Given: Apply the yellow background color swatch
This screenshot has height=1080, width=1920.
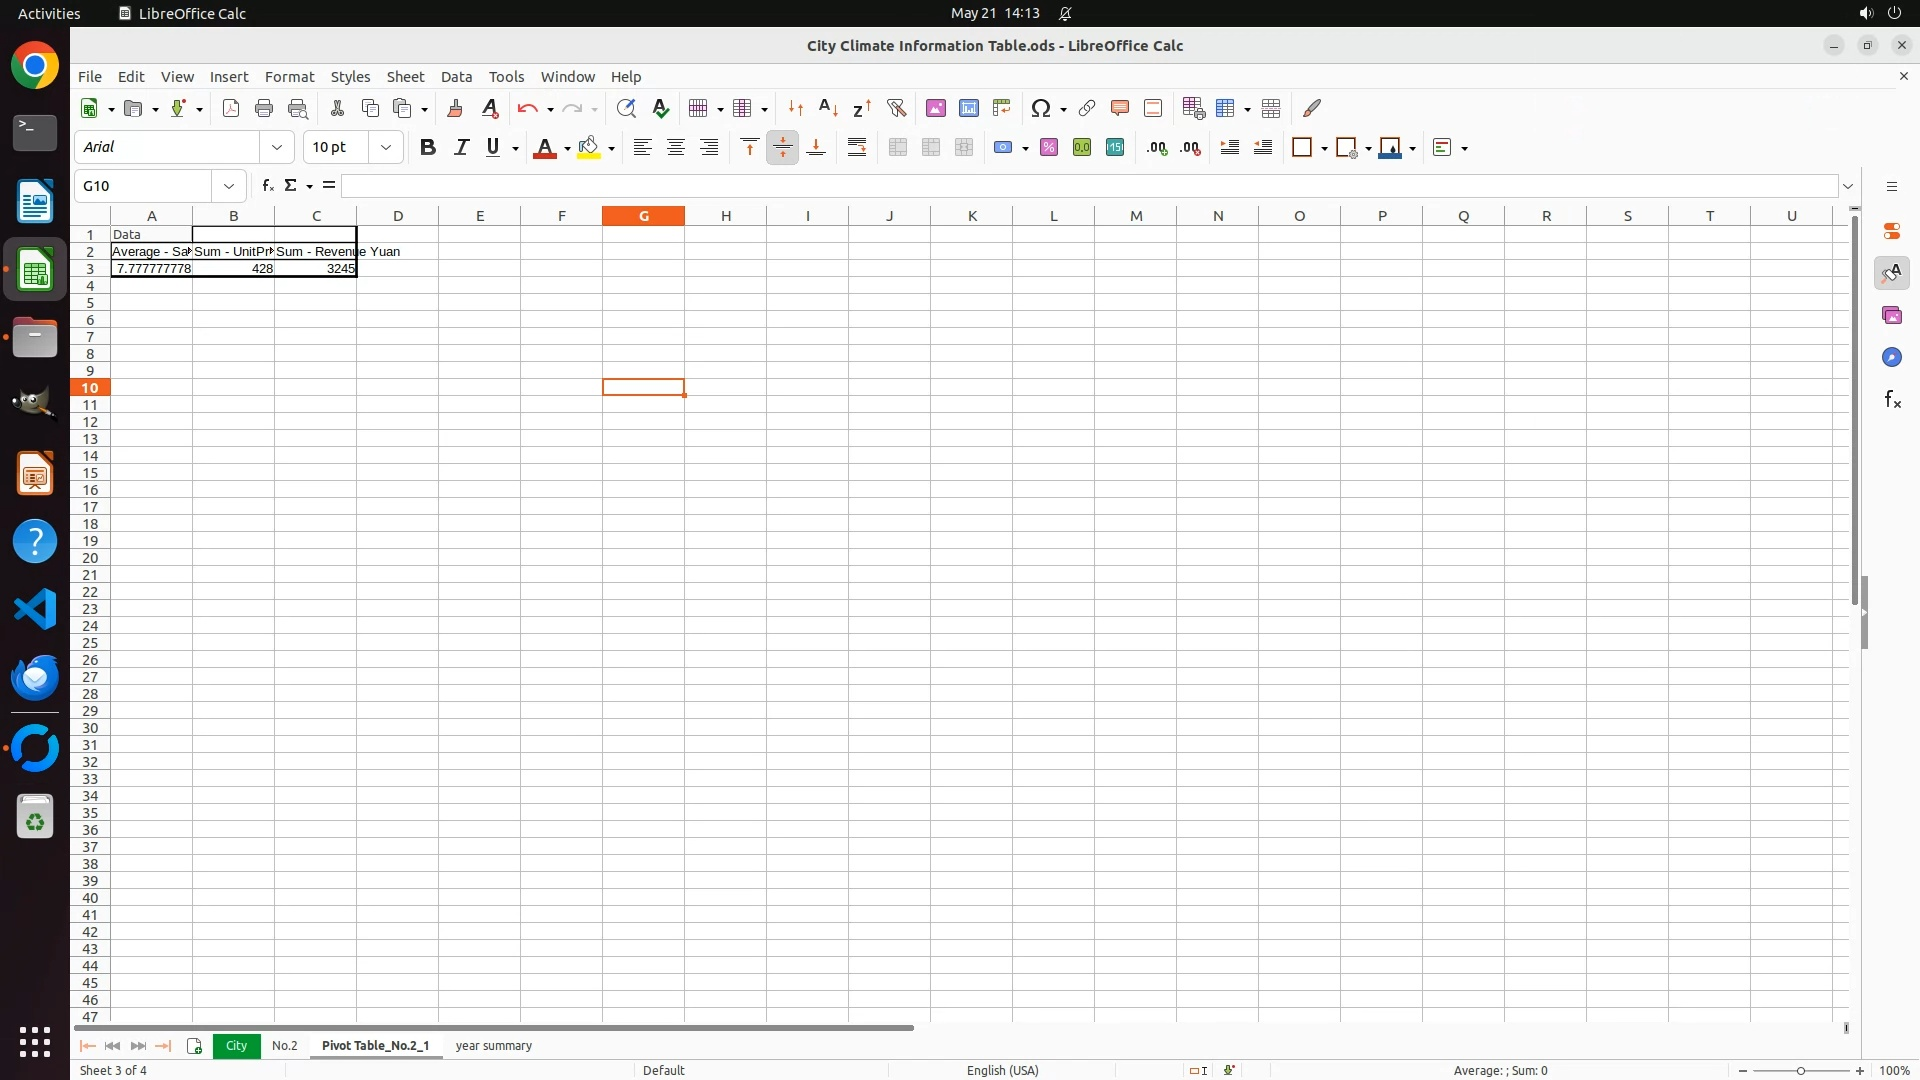Looking at the screenshot, I should tap(589, 148).
